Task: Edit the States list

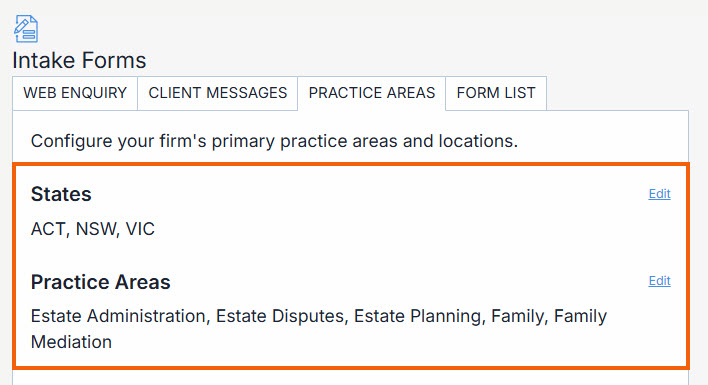Action: click(659, 194)
